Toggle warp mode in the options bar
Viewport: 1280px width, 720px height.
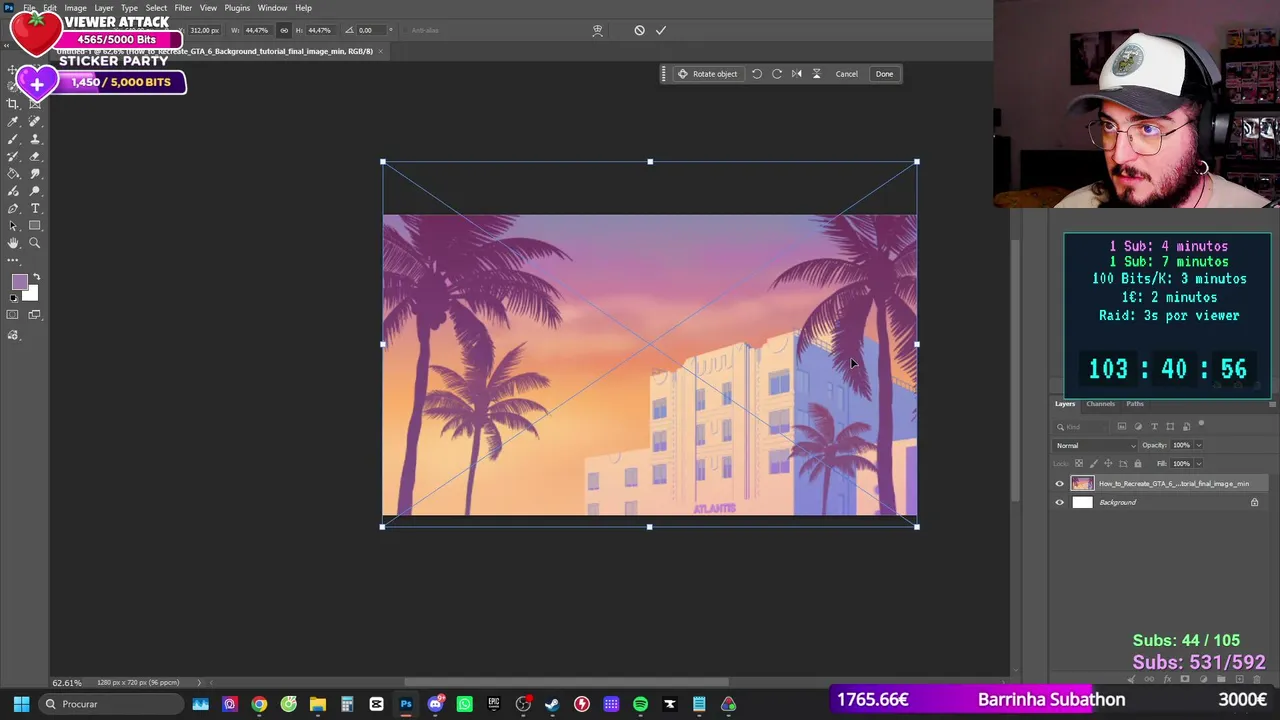[x=597, y=30]
